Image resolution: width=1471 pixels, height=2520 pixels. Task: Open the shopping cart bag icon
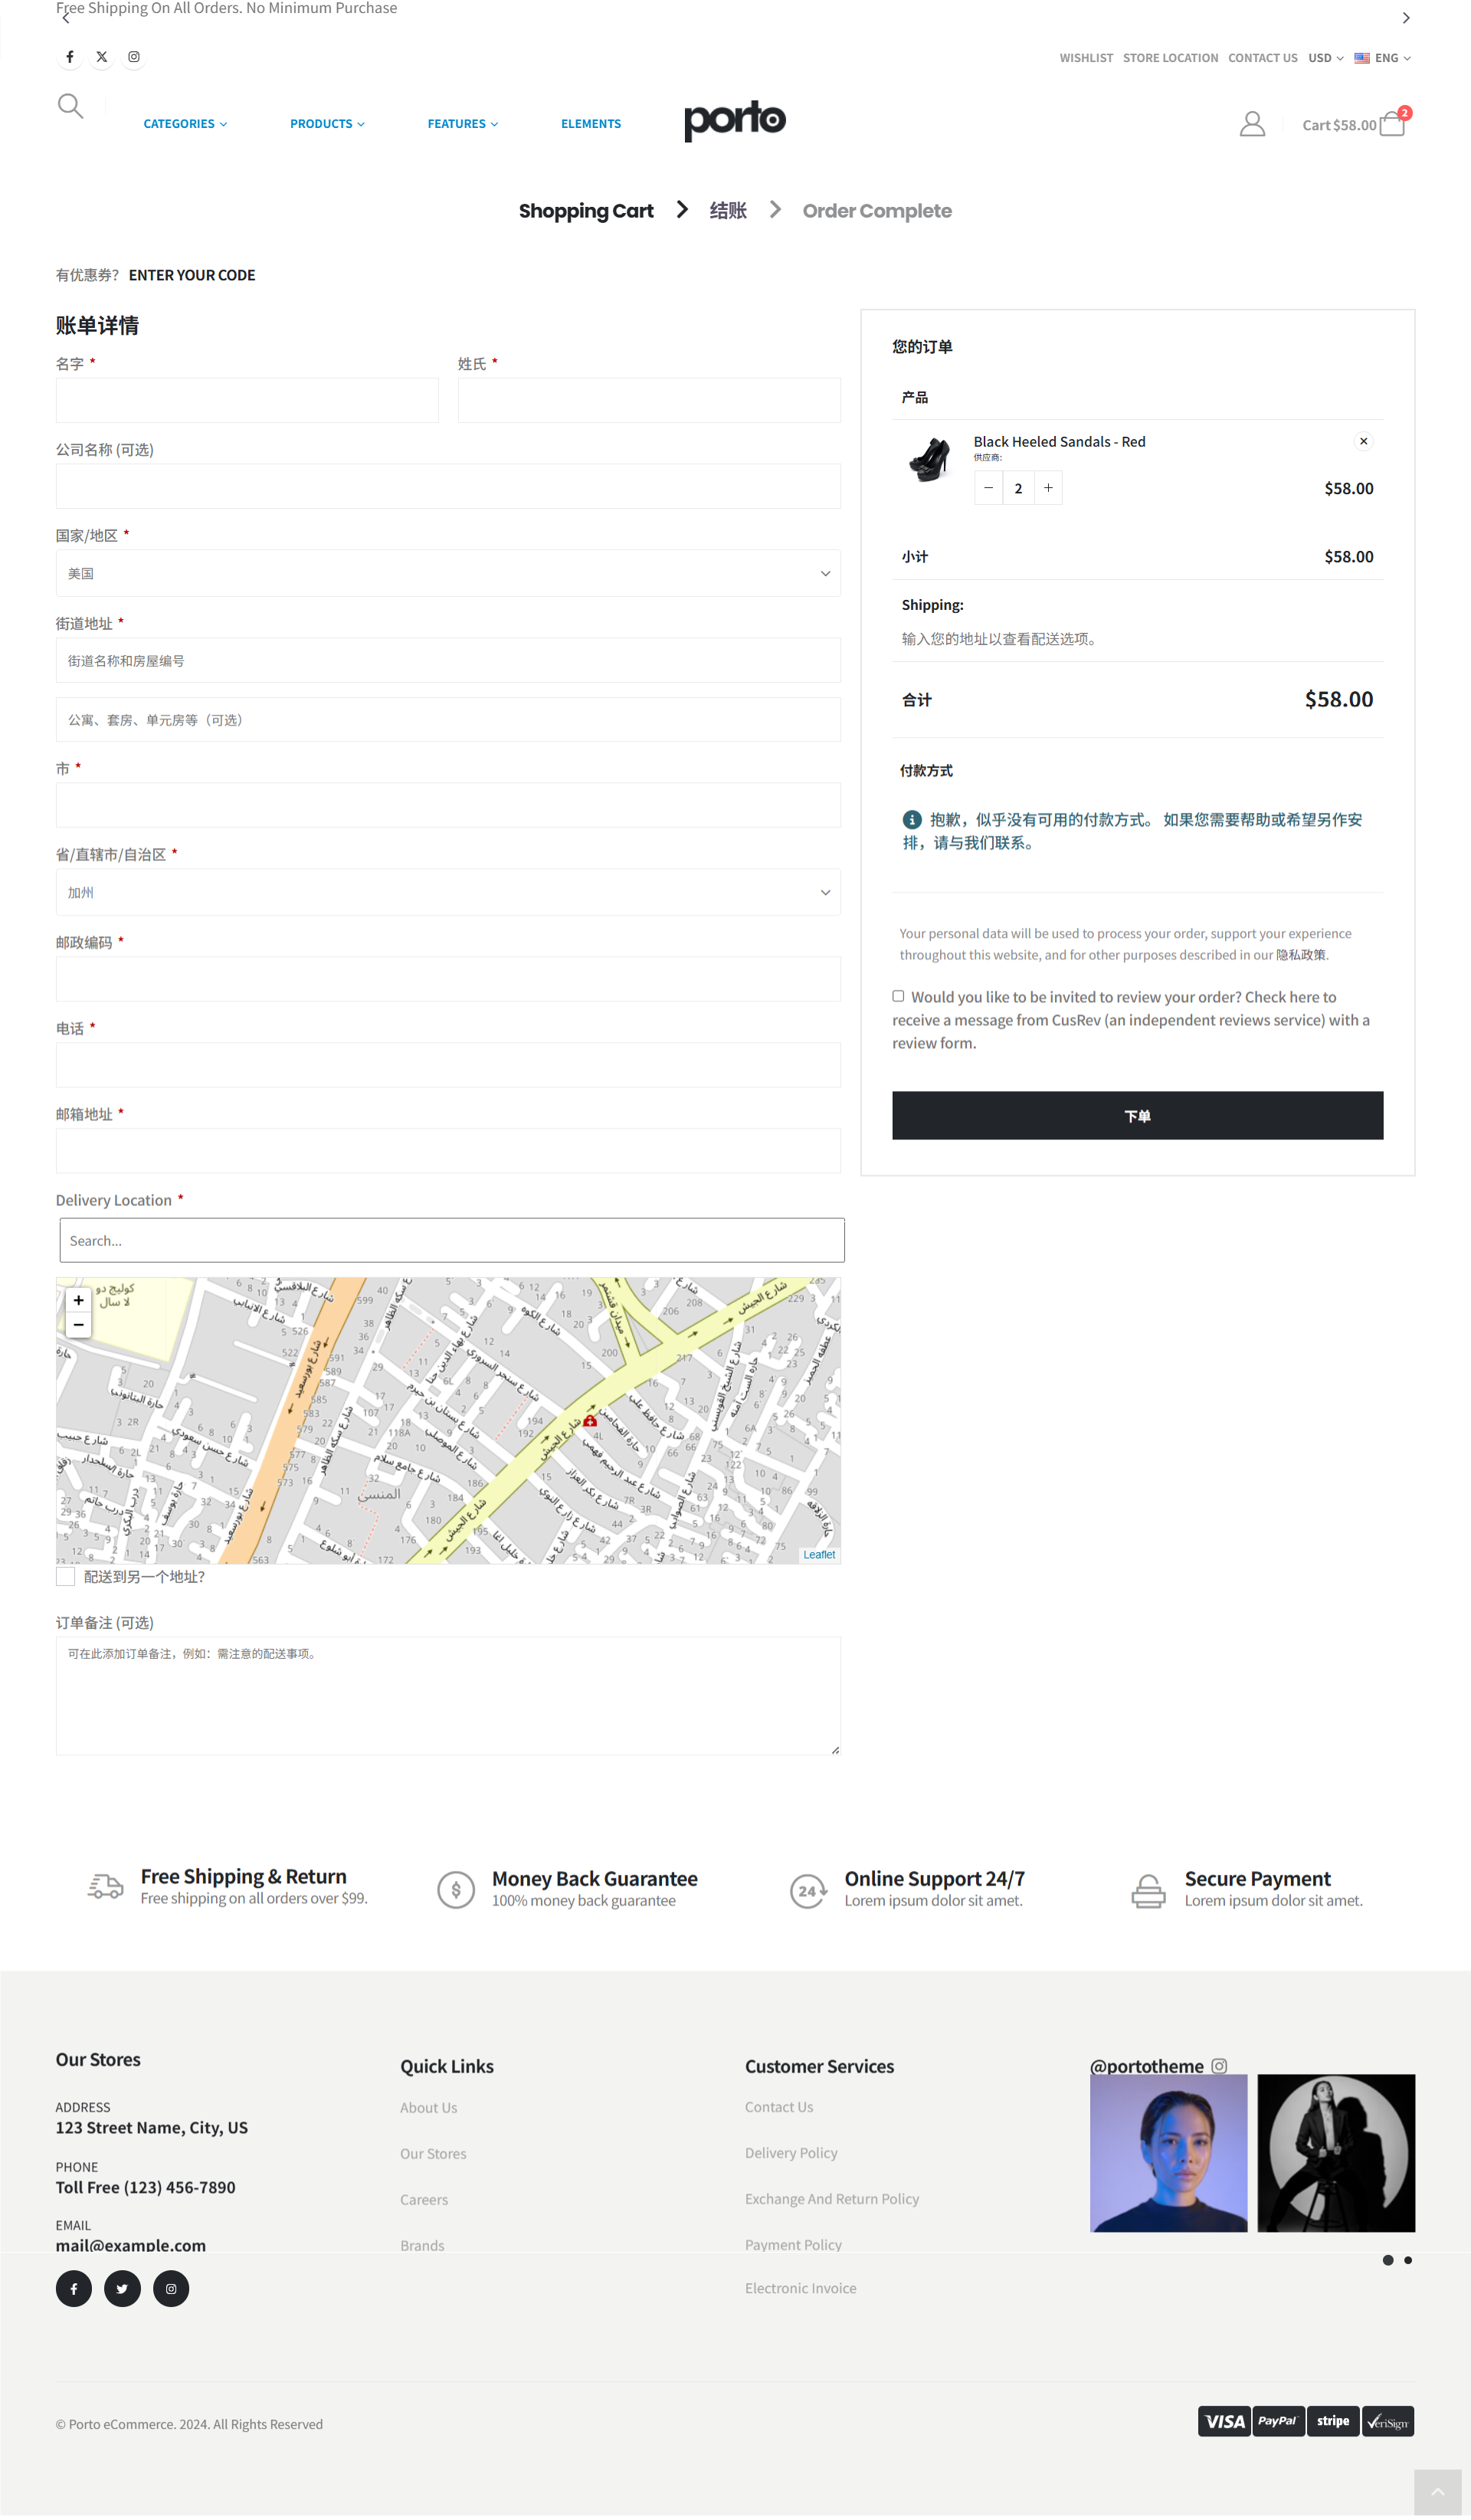(1391, 124)
